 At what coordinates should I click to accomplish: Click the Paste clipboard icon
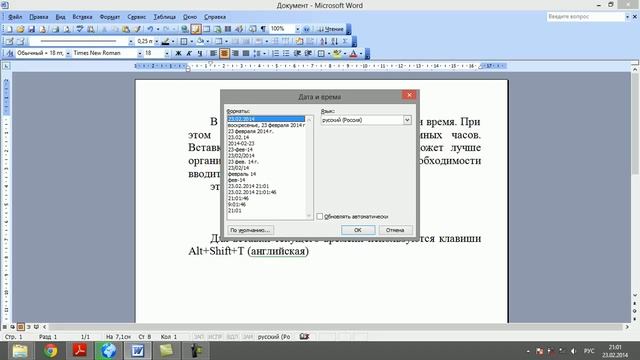tap(126, 29)
